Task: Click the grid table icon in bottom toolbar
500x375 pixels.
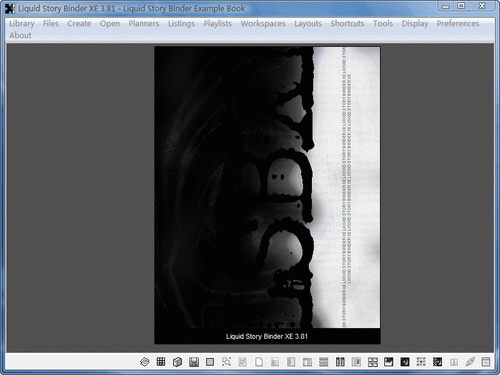Action: pos(161,362)
